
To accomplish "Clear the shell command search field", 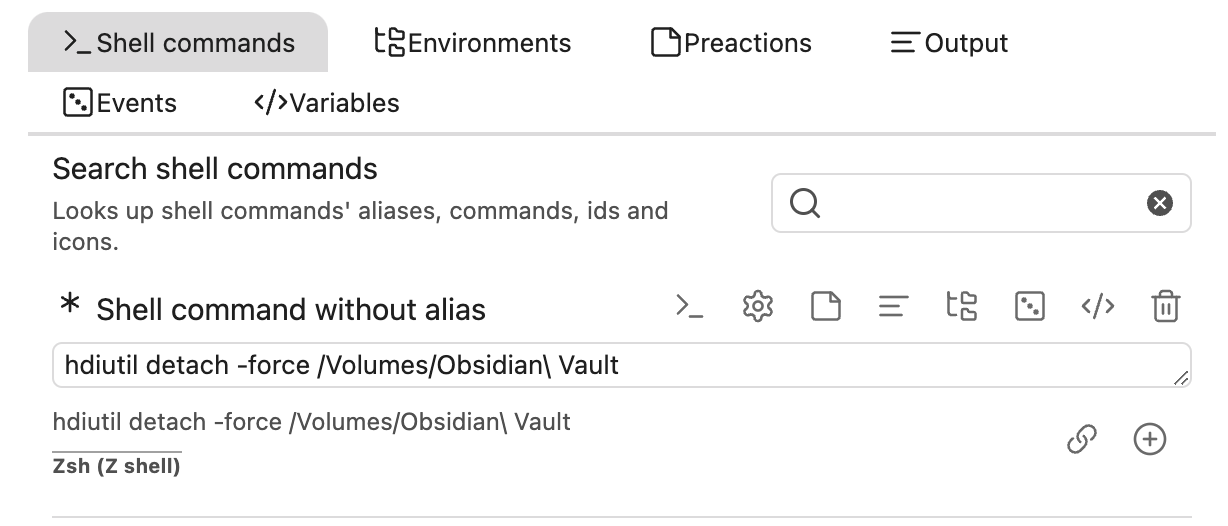I will click(1159, 204).
